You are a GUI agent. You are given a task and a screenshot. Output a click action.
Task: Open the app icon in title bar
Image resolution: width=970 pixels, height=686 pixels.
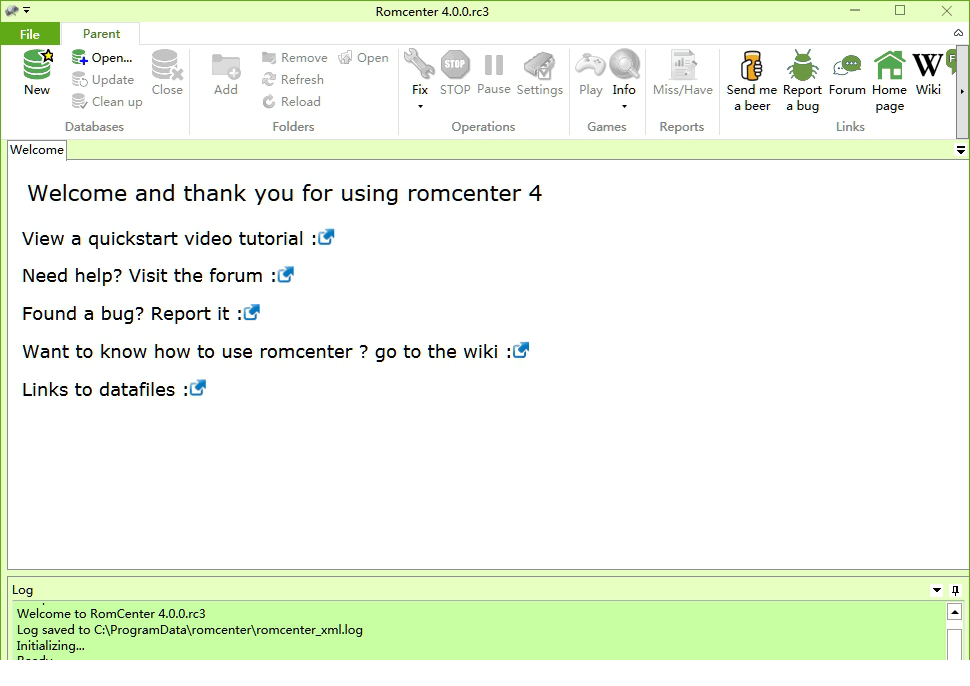coord(12,10)
